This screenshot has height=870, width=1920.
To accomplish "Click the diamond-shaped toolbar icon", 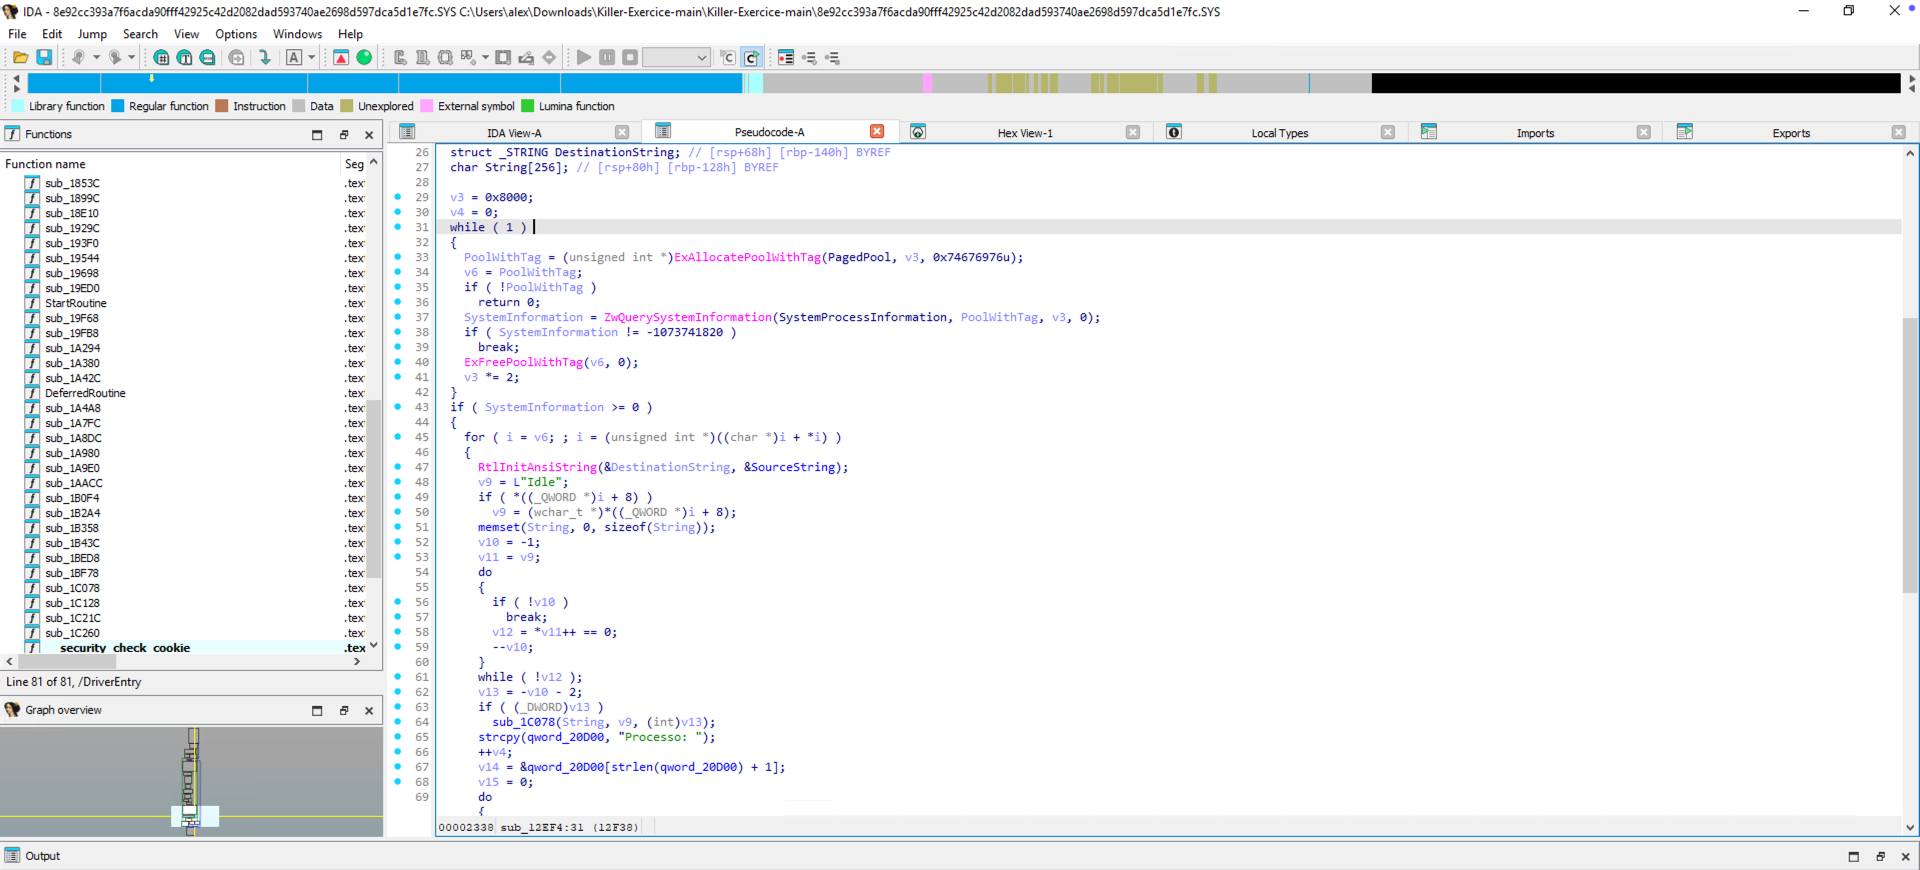I will pos(549,58).
